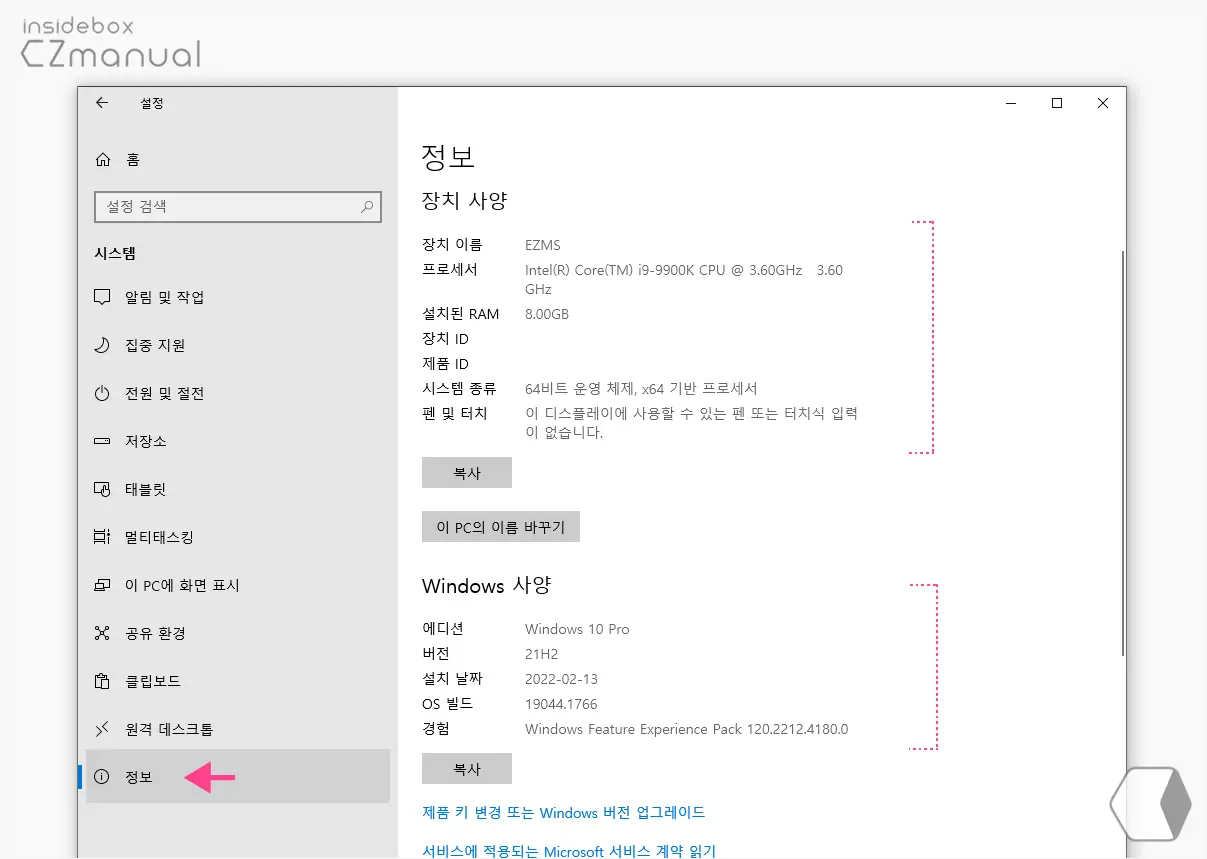Click the edition value Windows 10 Pro
Screen dimensions: 1207x859
(577, 629)
